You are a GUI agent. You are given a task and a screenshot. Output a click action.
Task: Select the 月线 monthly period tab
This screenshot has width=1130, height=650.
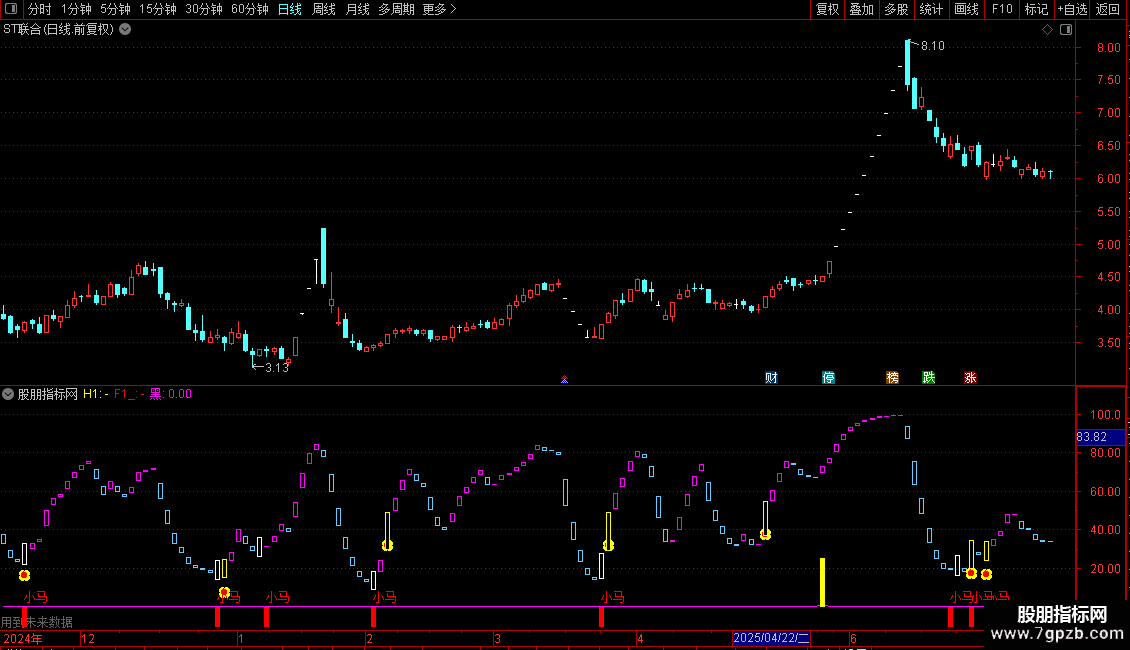(x=357, y=9)
